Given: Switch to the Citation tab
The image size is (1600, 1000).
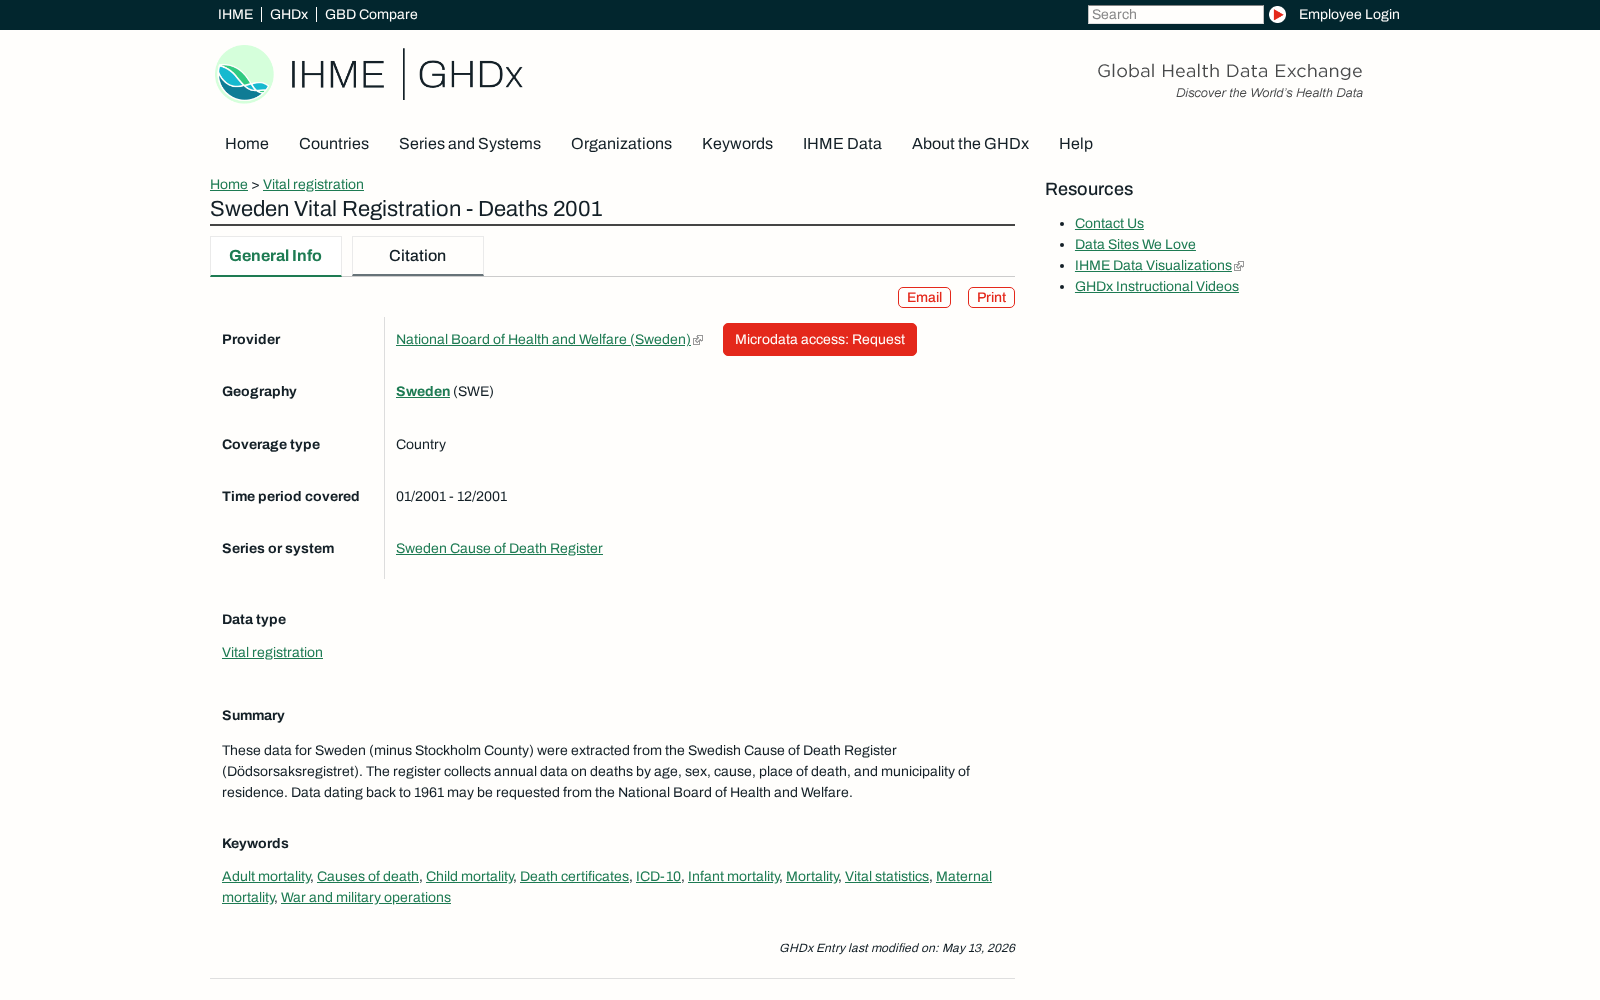Looking at the screenshot, I should coord(418,256).
